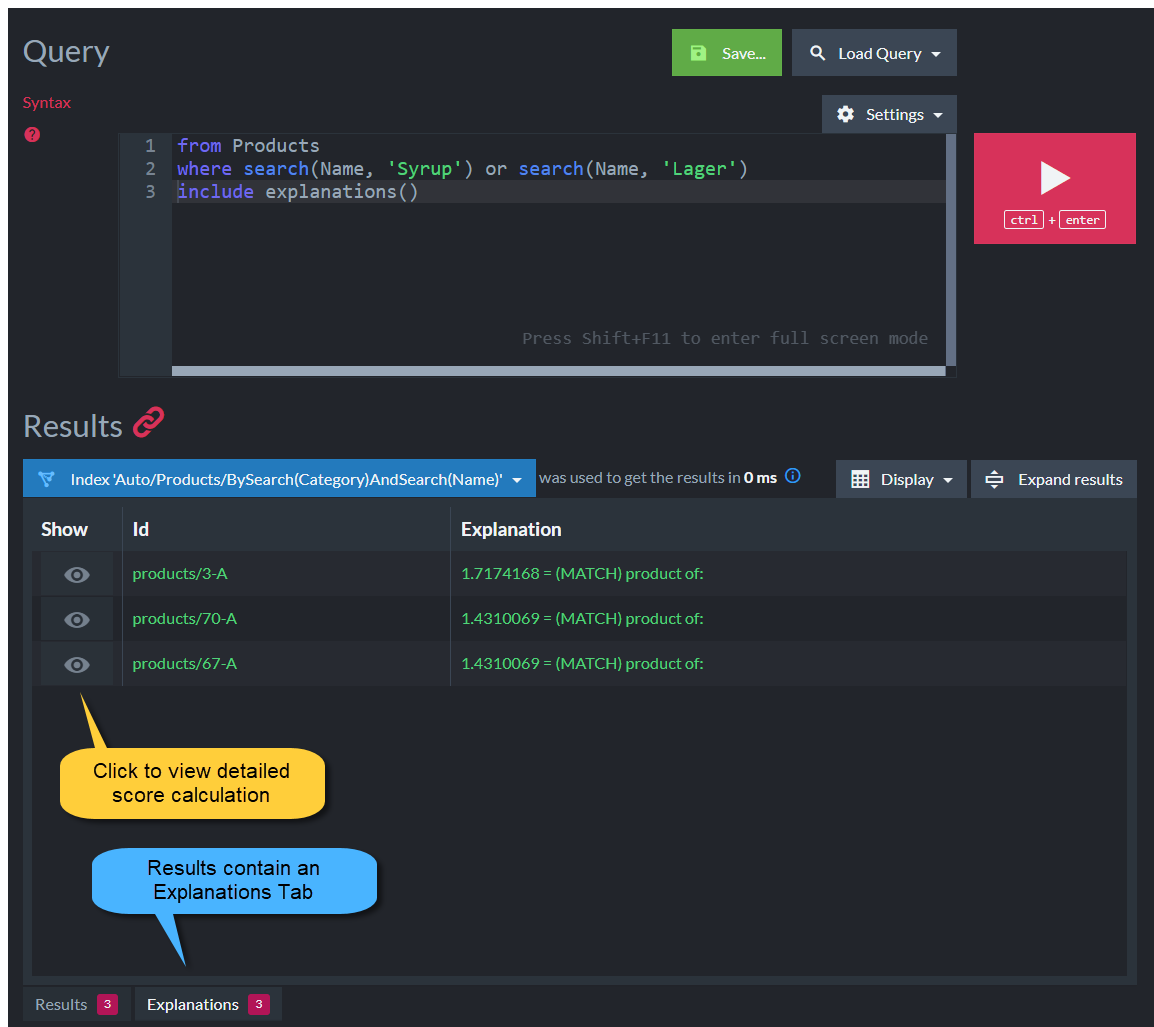The image size is (1154, 1027).
Task: Open the Load Query dropdown
Action: pos(874,53)
